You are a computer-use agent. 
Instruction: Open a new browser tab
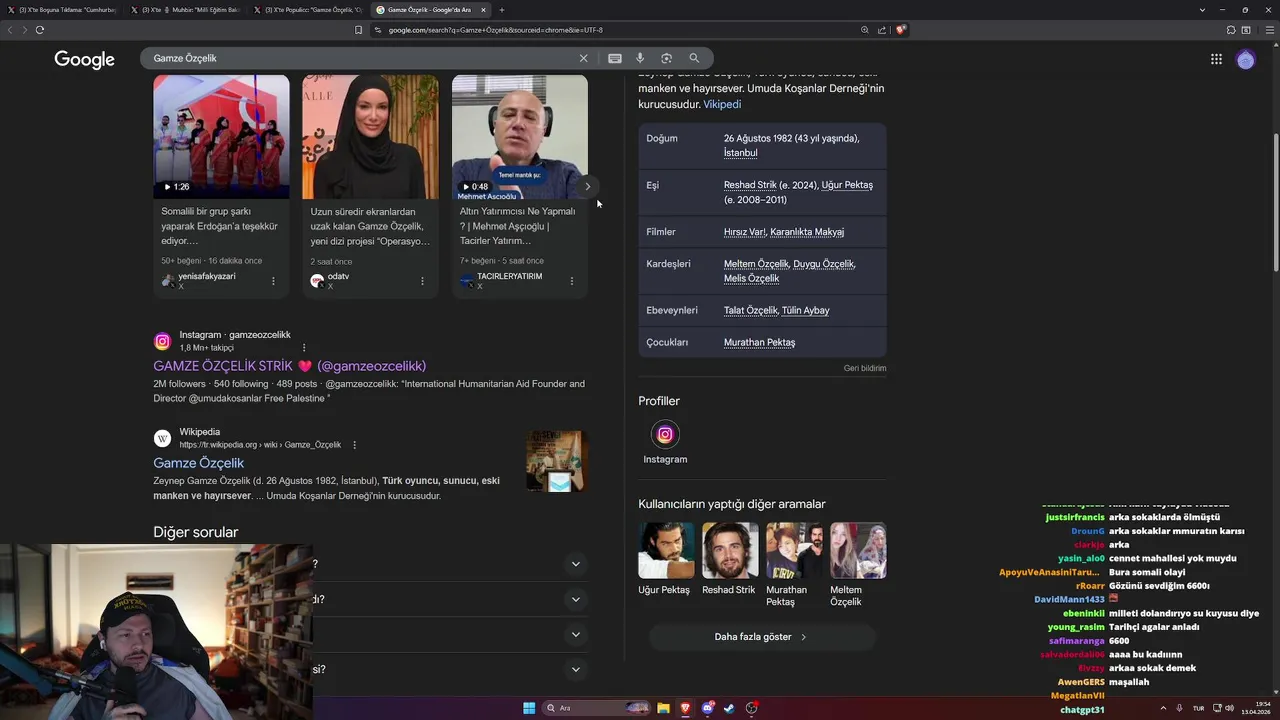(x=502, y=10)
